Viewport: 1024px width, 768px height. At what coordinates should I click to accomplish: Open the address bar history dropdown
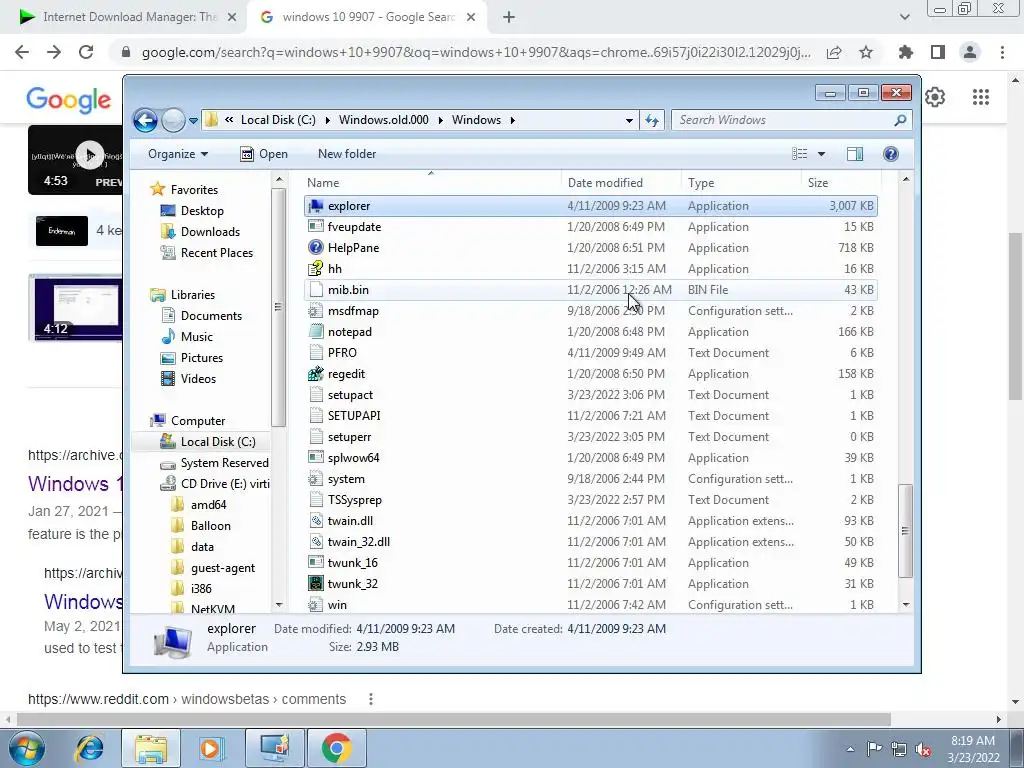[x=629, y=120]
